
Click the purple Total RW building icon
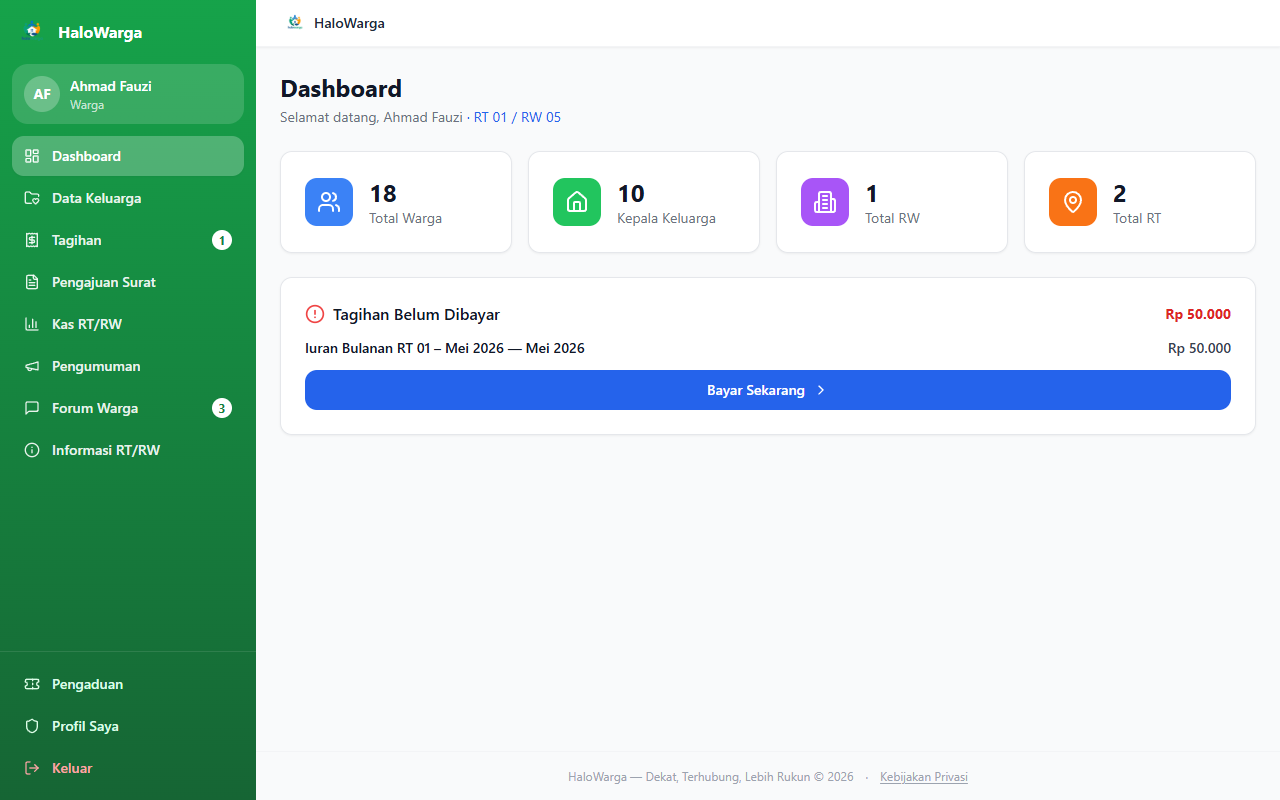point(825,202)
